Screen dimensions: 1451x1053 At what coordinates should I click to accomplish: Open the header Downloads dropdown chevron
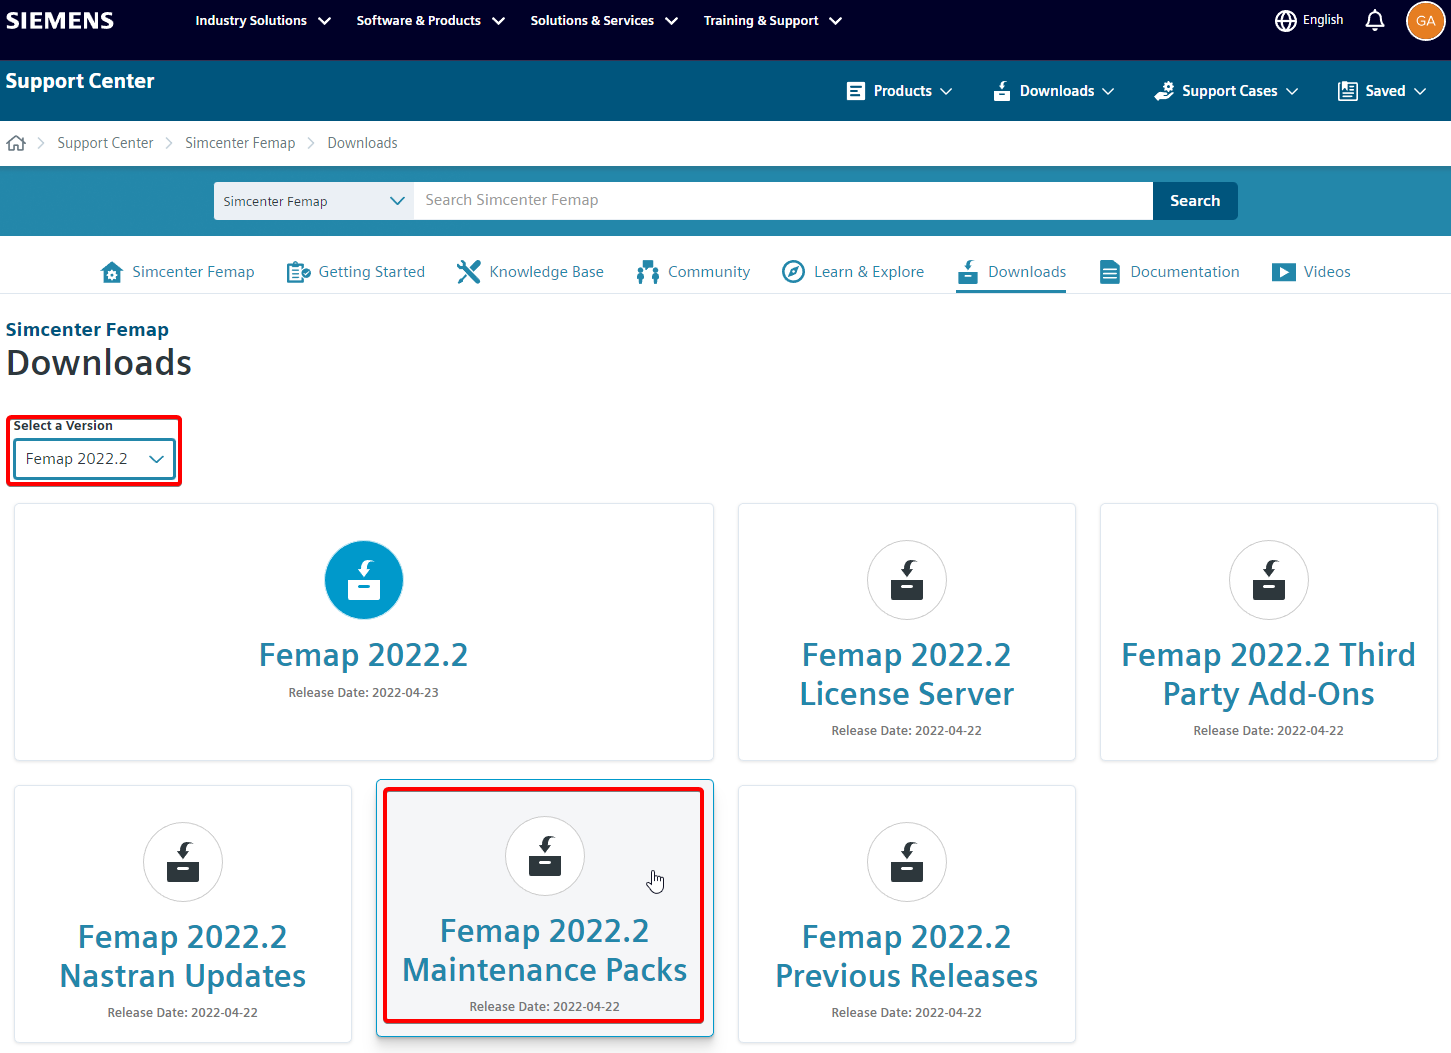(1108, 91)
